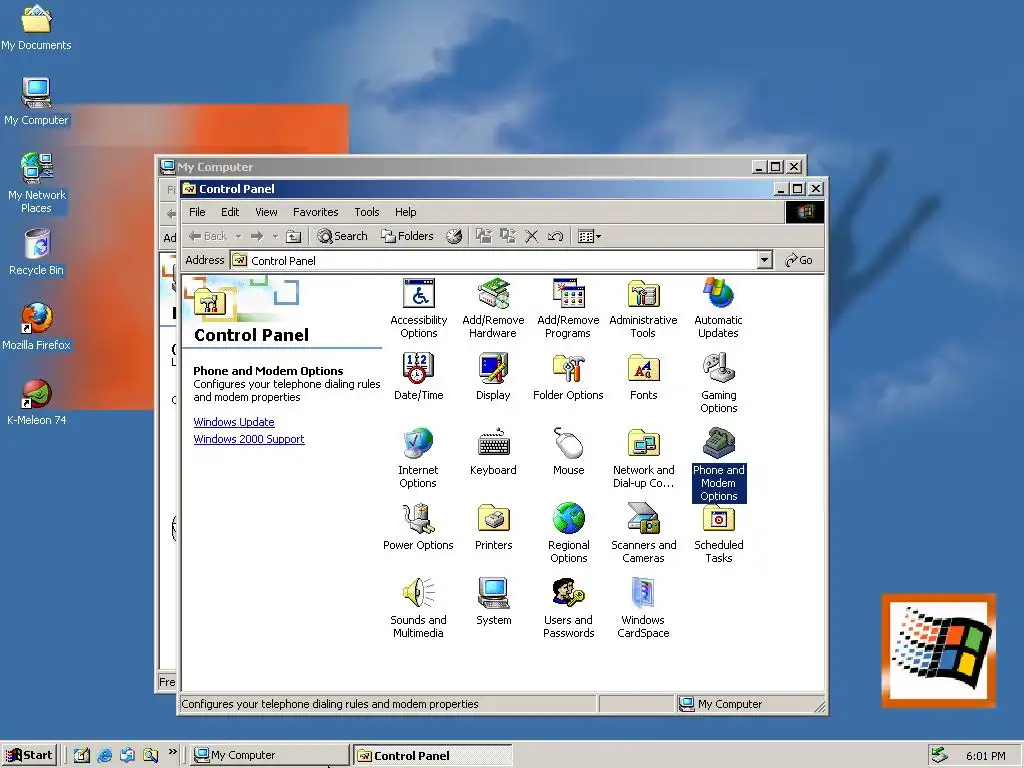Select K-Meleon 74 desktop shortcut
Screen dimensions: 1024x768
[x=37, y=402]
